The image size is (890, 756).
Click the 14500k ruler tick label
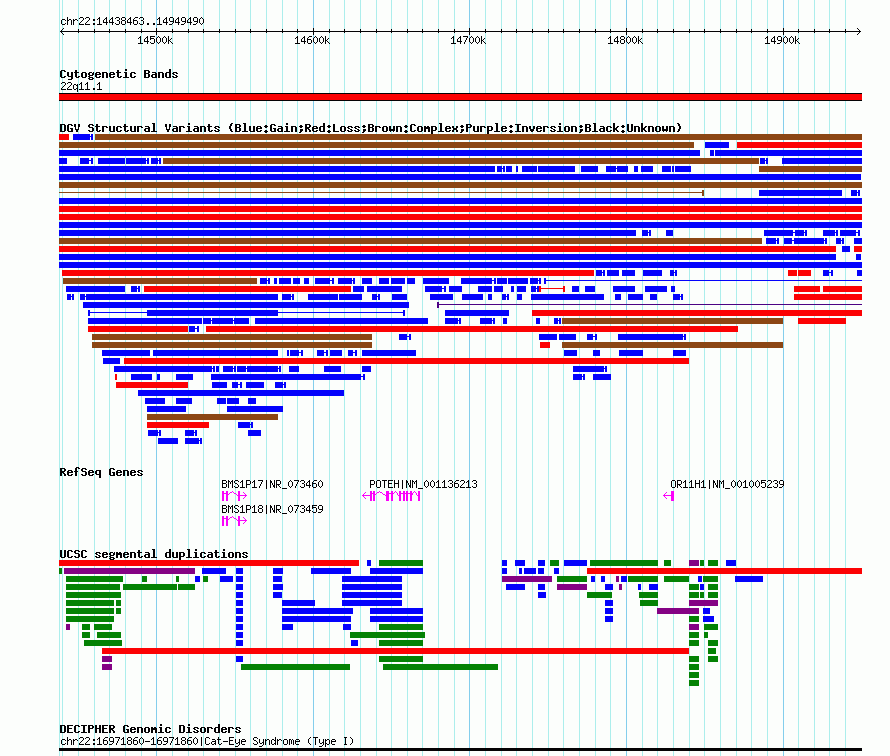[x=155, y=40]
